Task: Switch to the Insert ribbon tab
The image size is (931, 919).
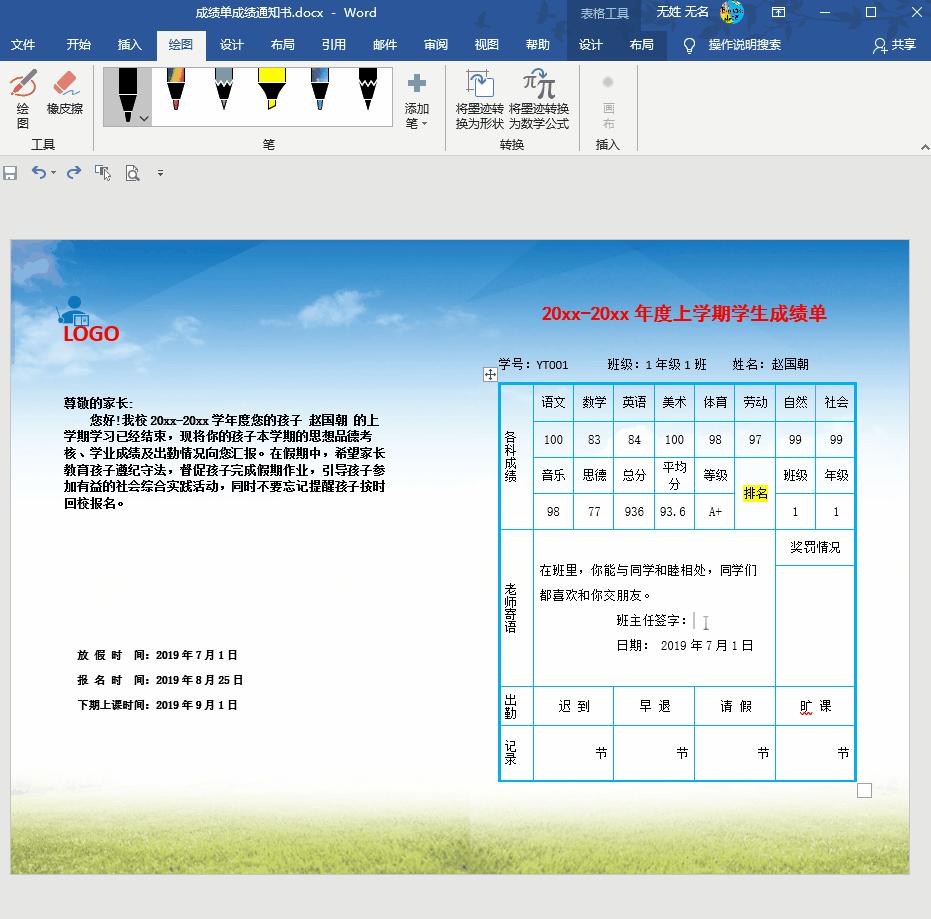Action: click(130, 44)
